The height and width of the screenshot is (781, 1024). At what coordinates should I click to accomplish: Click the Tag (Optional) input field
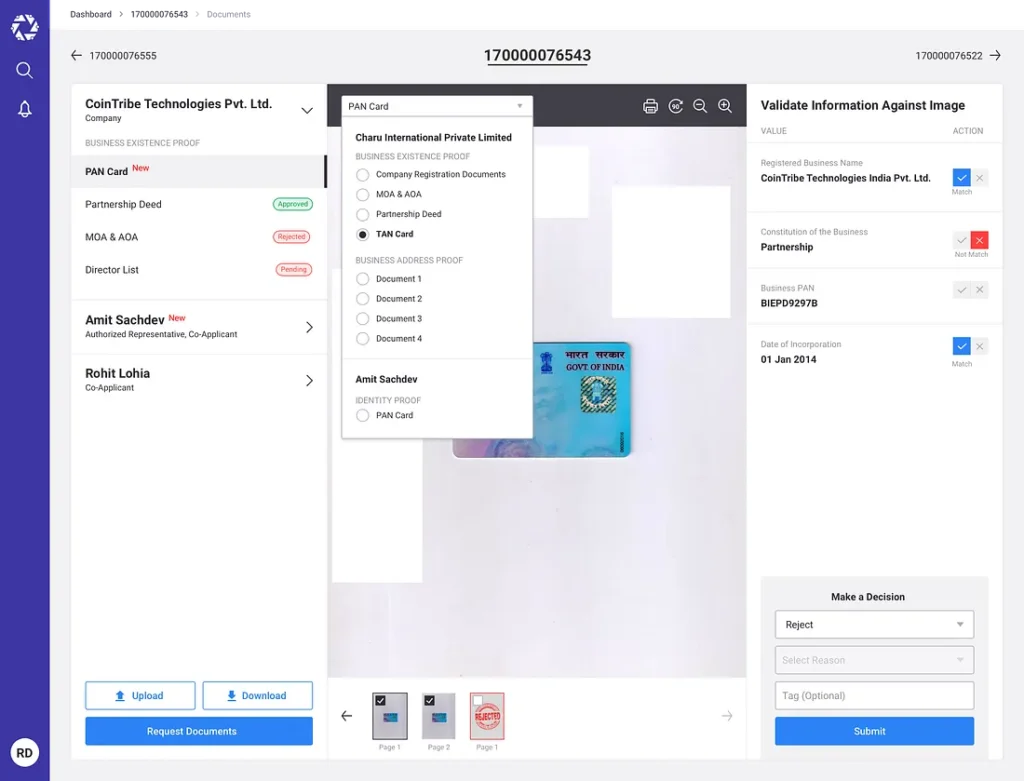[x=873, y=696]
